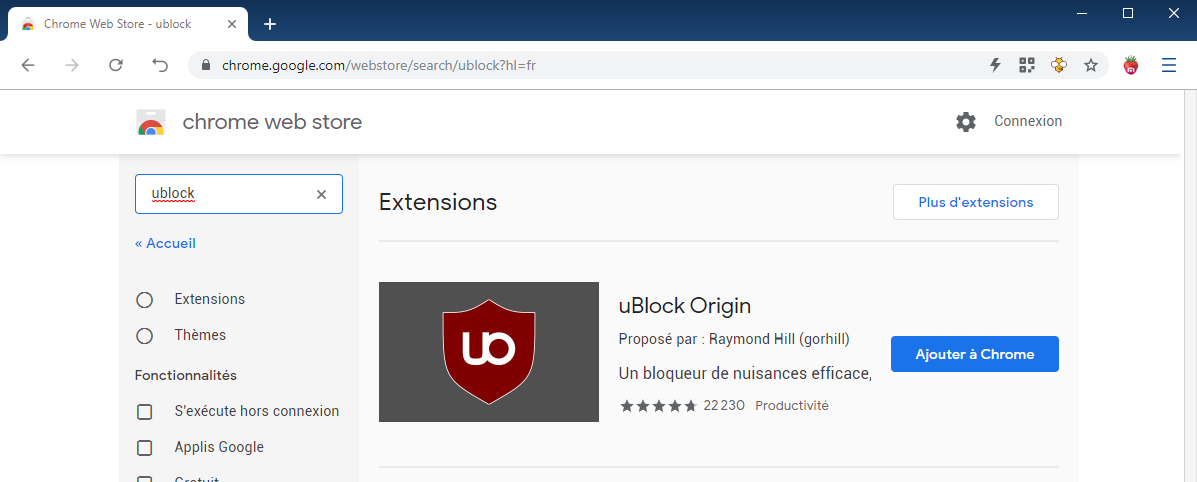Open a new browser tab
Screen dimensions: 1197x482
tap(269, 24)
